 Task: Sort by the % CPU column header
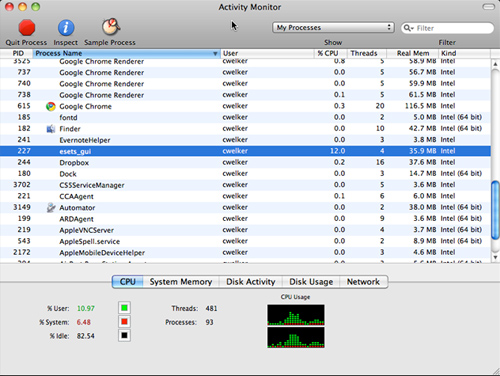pos(331,53)
